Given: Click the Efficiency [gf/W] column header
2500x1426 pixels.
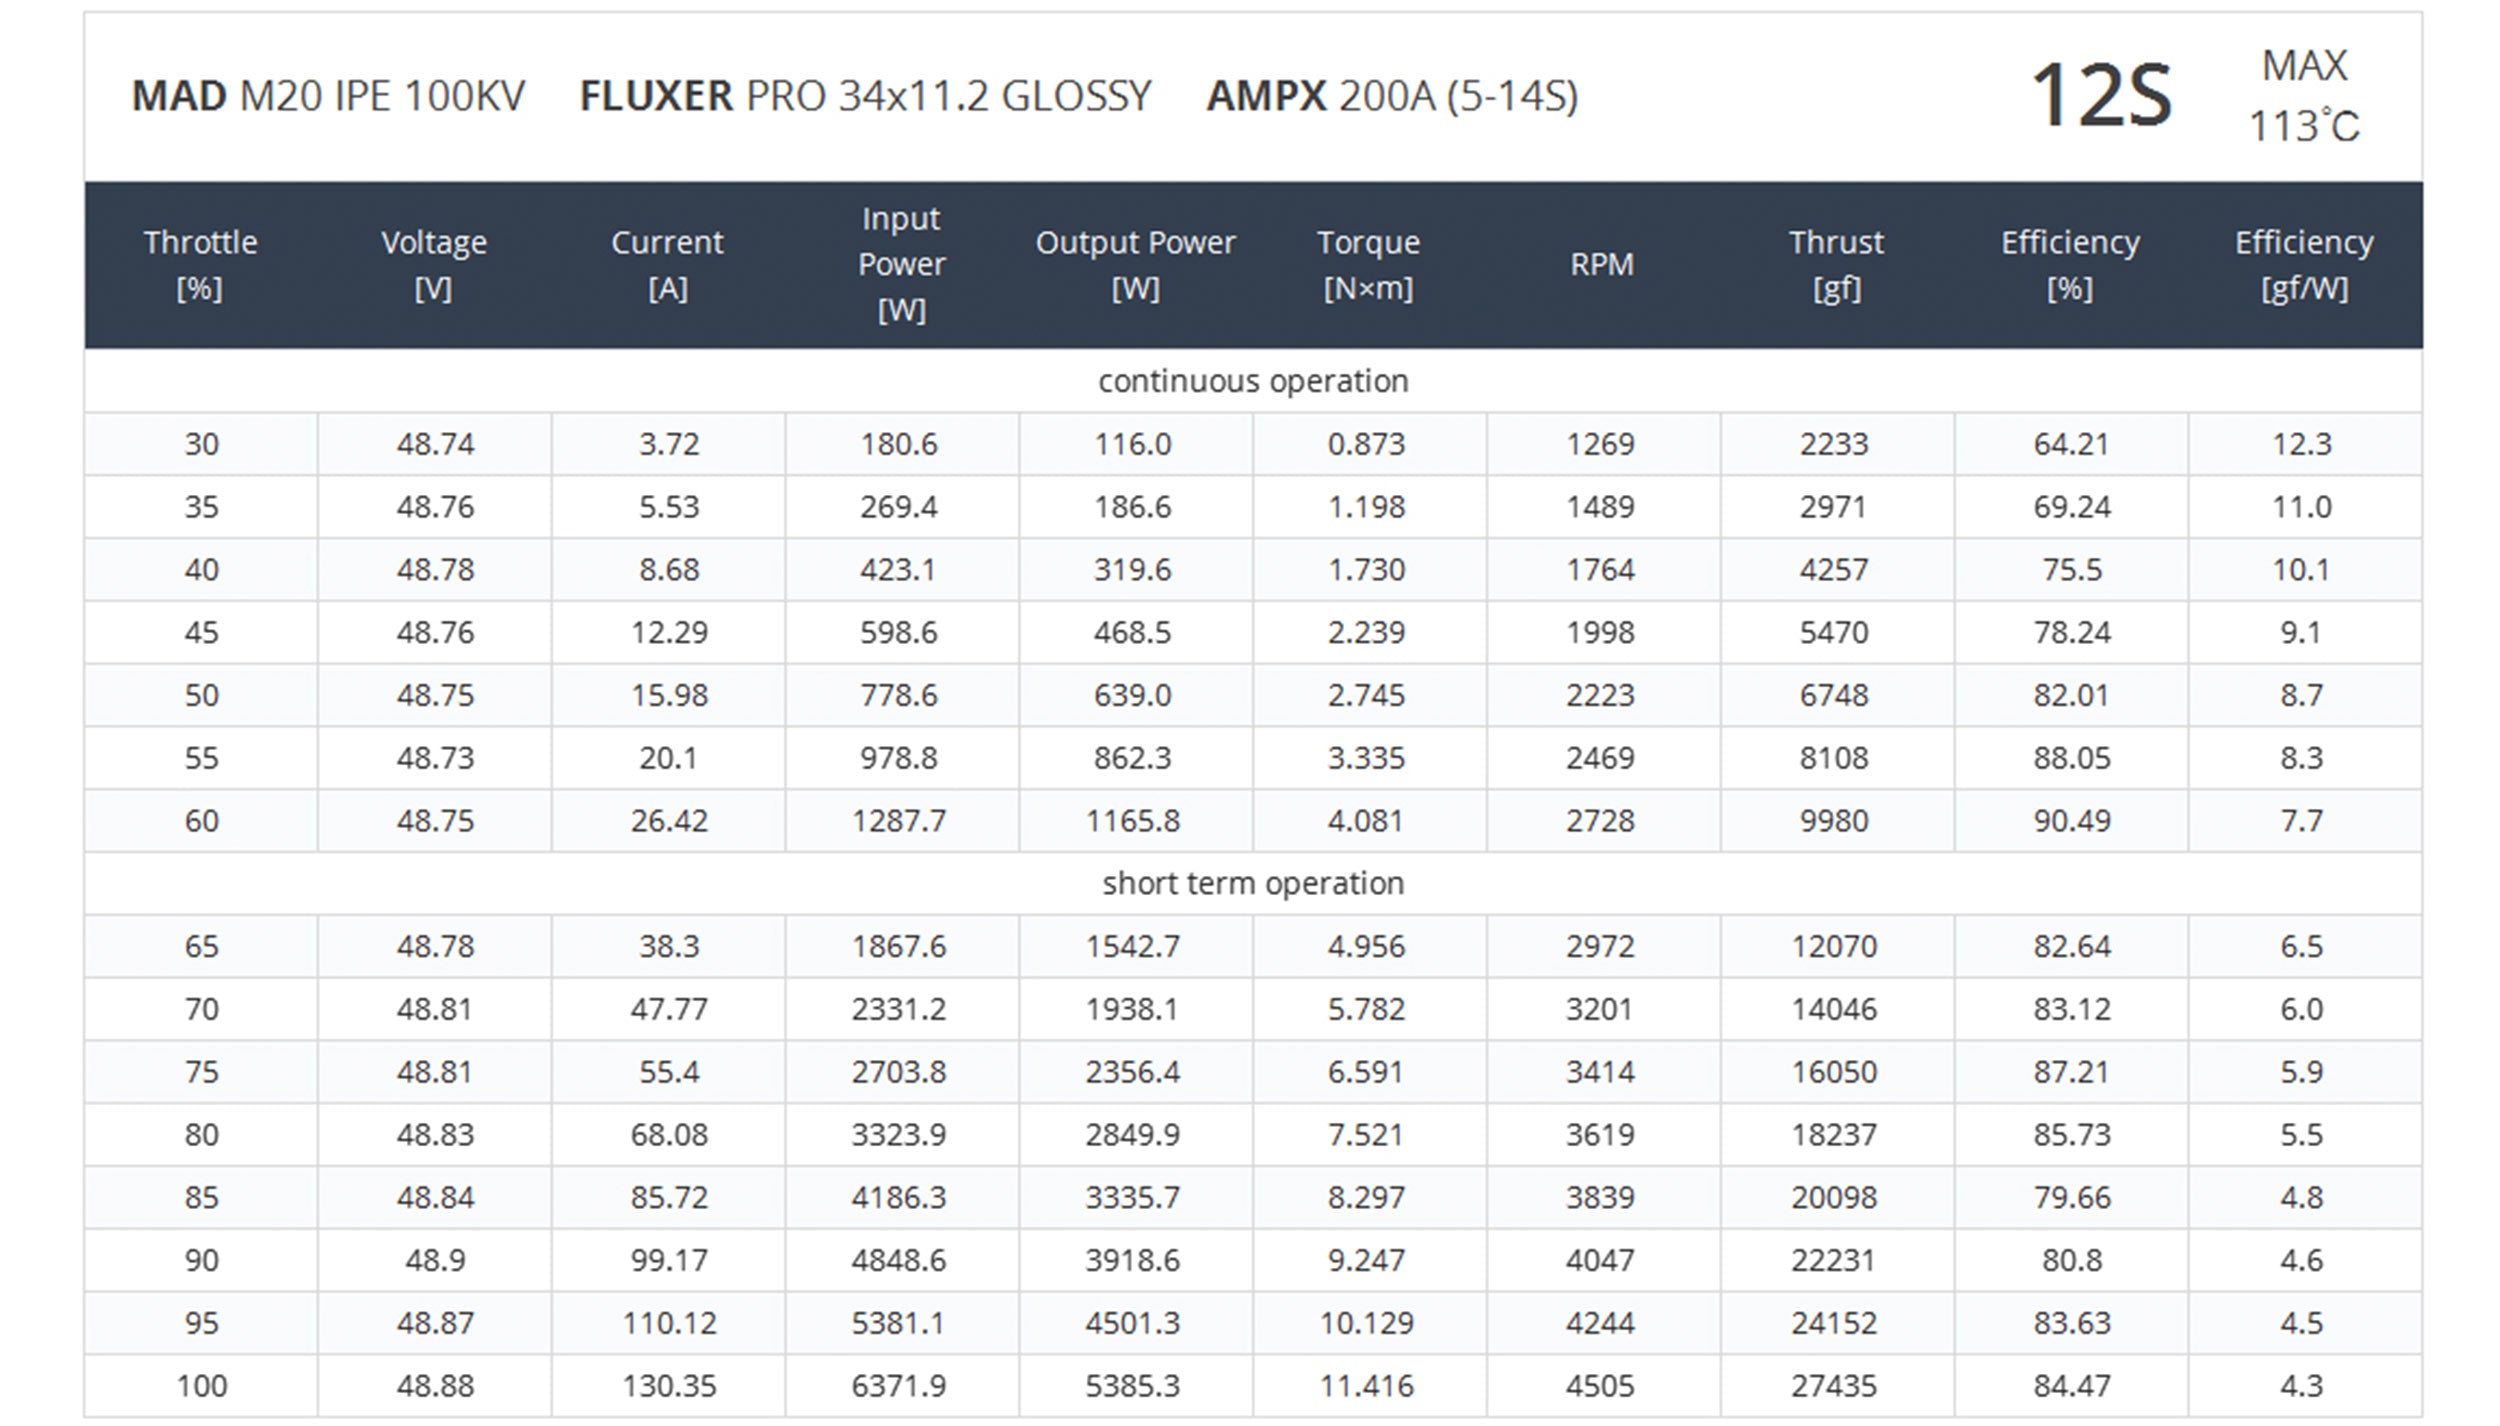Looking at the screenshot, I should 2304,265.
